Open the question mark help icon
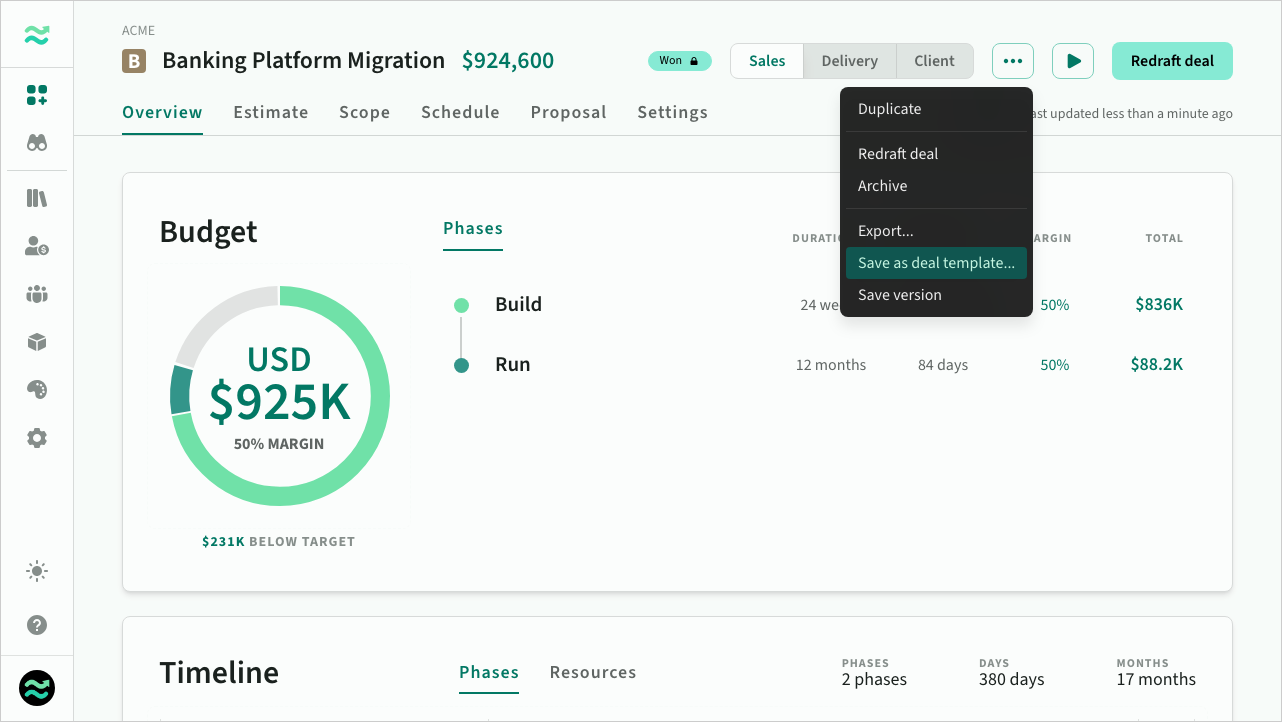Screen dimensions: 1282x722 [x=37, y=625]
